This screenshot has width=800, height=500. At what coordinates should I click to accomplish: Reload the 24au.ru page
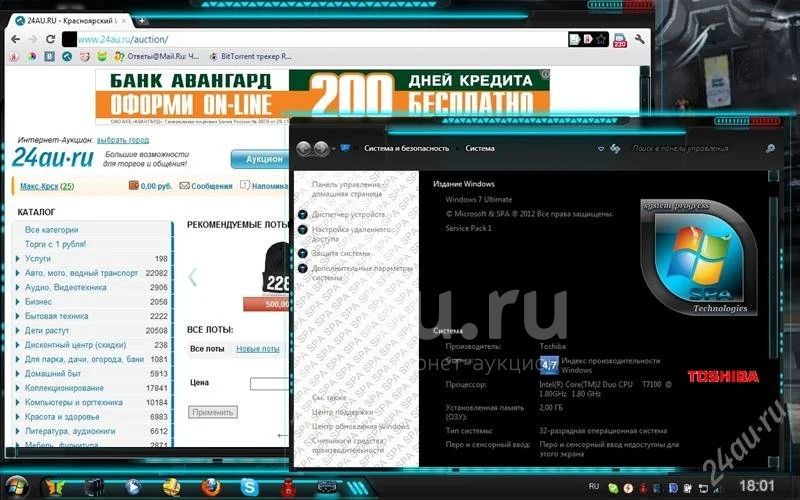50,39
